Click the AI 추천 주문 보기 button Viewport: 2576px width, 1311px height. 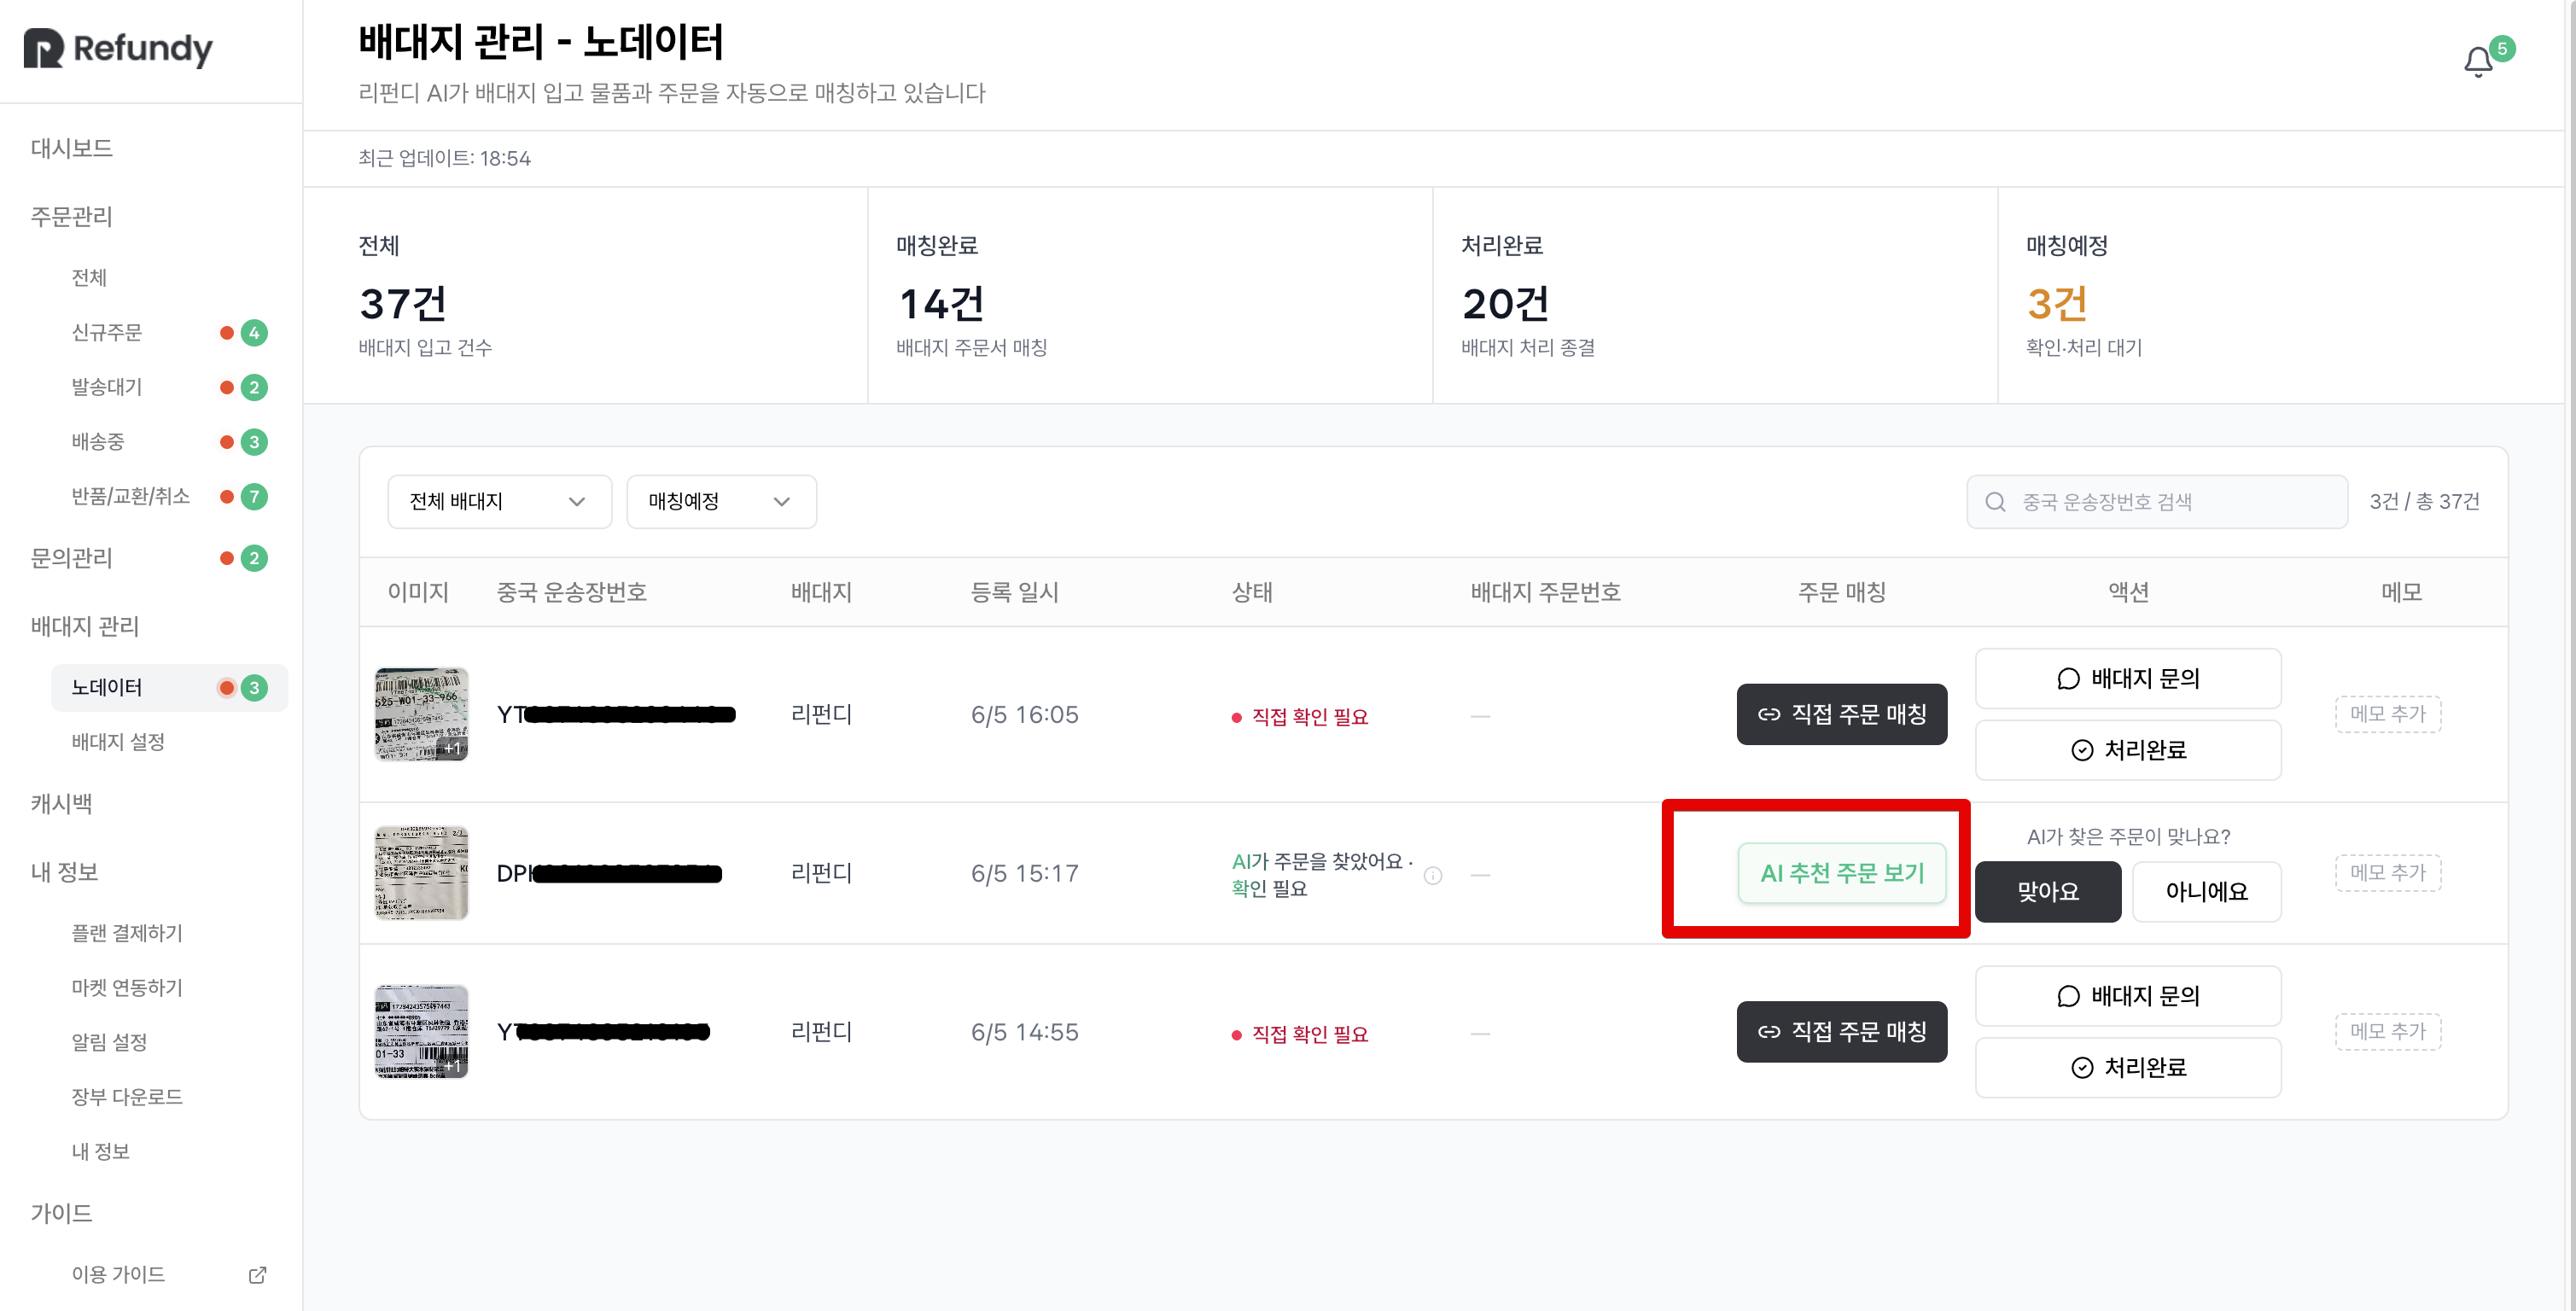pyautogui.click(x=1841, y=873)
